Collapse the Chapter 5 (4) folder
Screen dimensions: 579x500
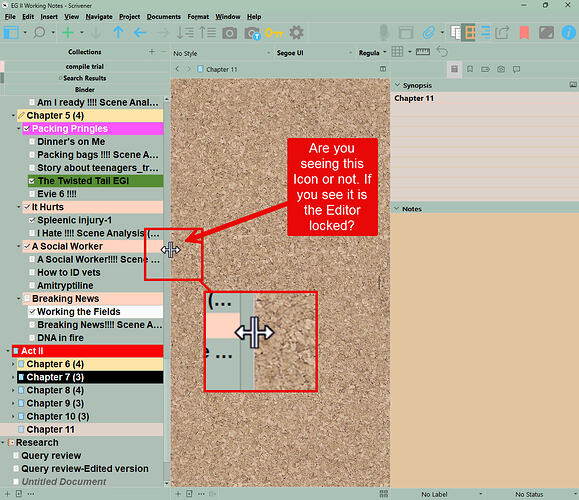pyautogui.click(x=13, y=116)
